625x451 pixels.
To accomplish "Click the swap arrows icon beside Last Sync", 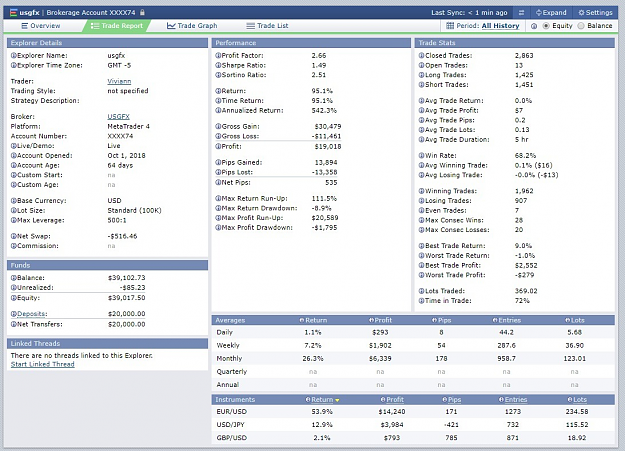I will (x=521, y=12).
